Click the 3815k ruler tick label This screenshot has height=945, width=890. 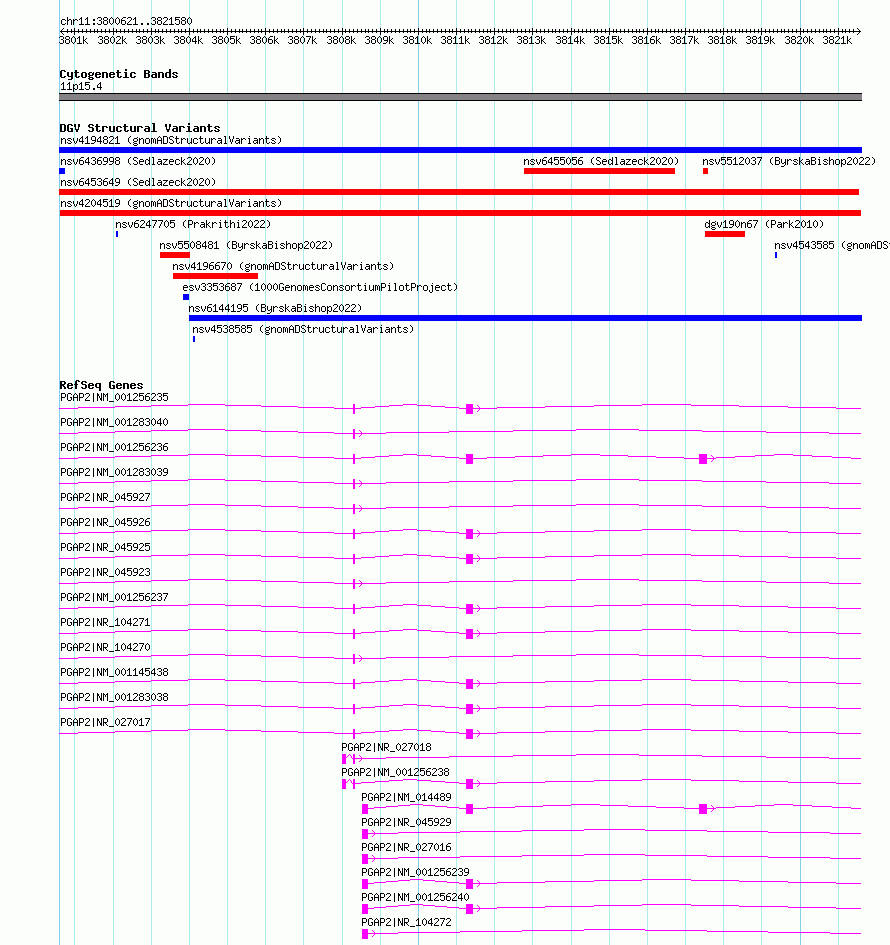tap(608, 40)
